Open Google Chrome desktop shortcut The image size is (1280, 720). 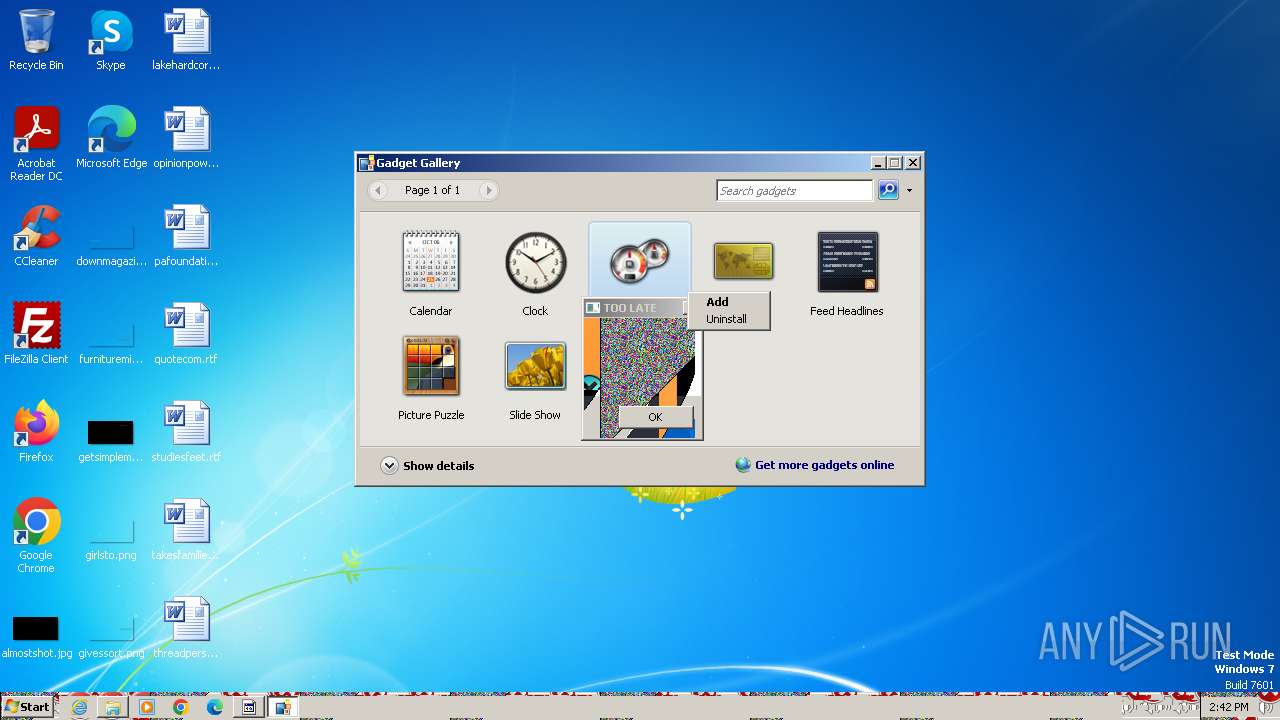[36, 536]
